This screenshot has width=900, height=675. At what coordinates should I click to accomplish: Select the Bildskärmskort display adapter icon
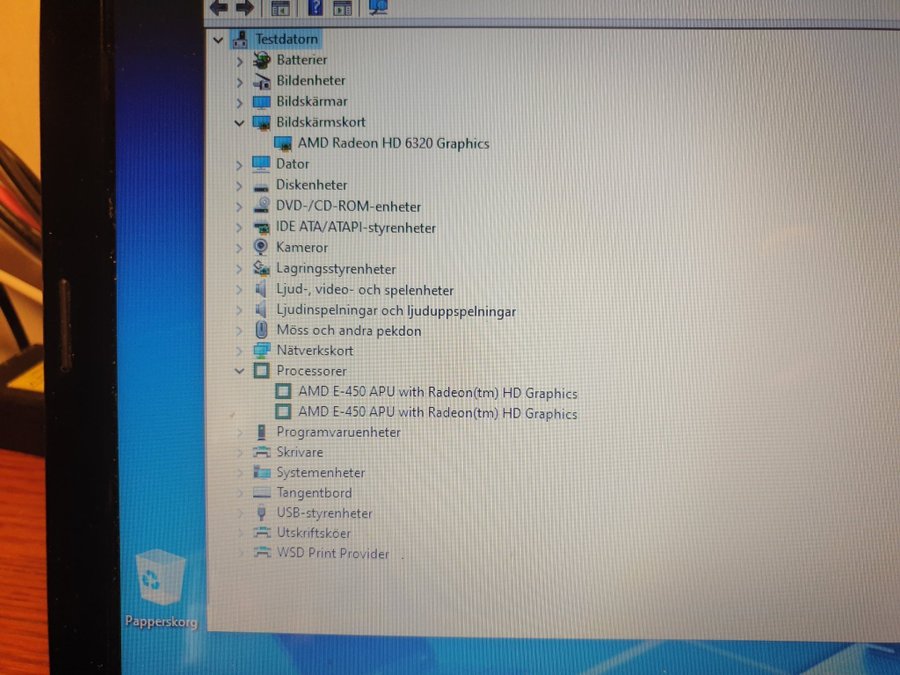tap(262, 123)
